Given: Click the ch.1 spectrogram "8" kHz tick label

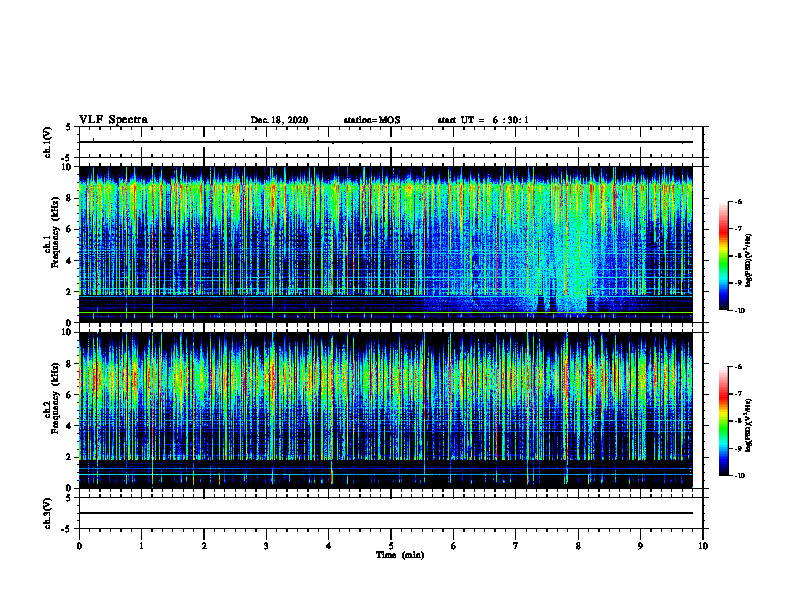Looking at the screenshot, I should pyautogui.click(x=69, y=198).
